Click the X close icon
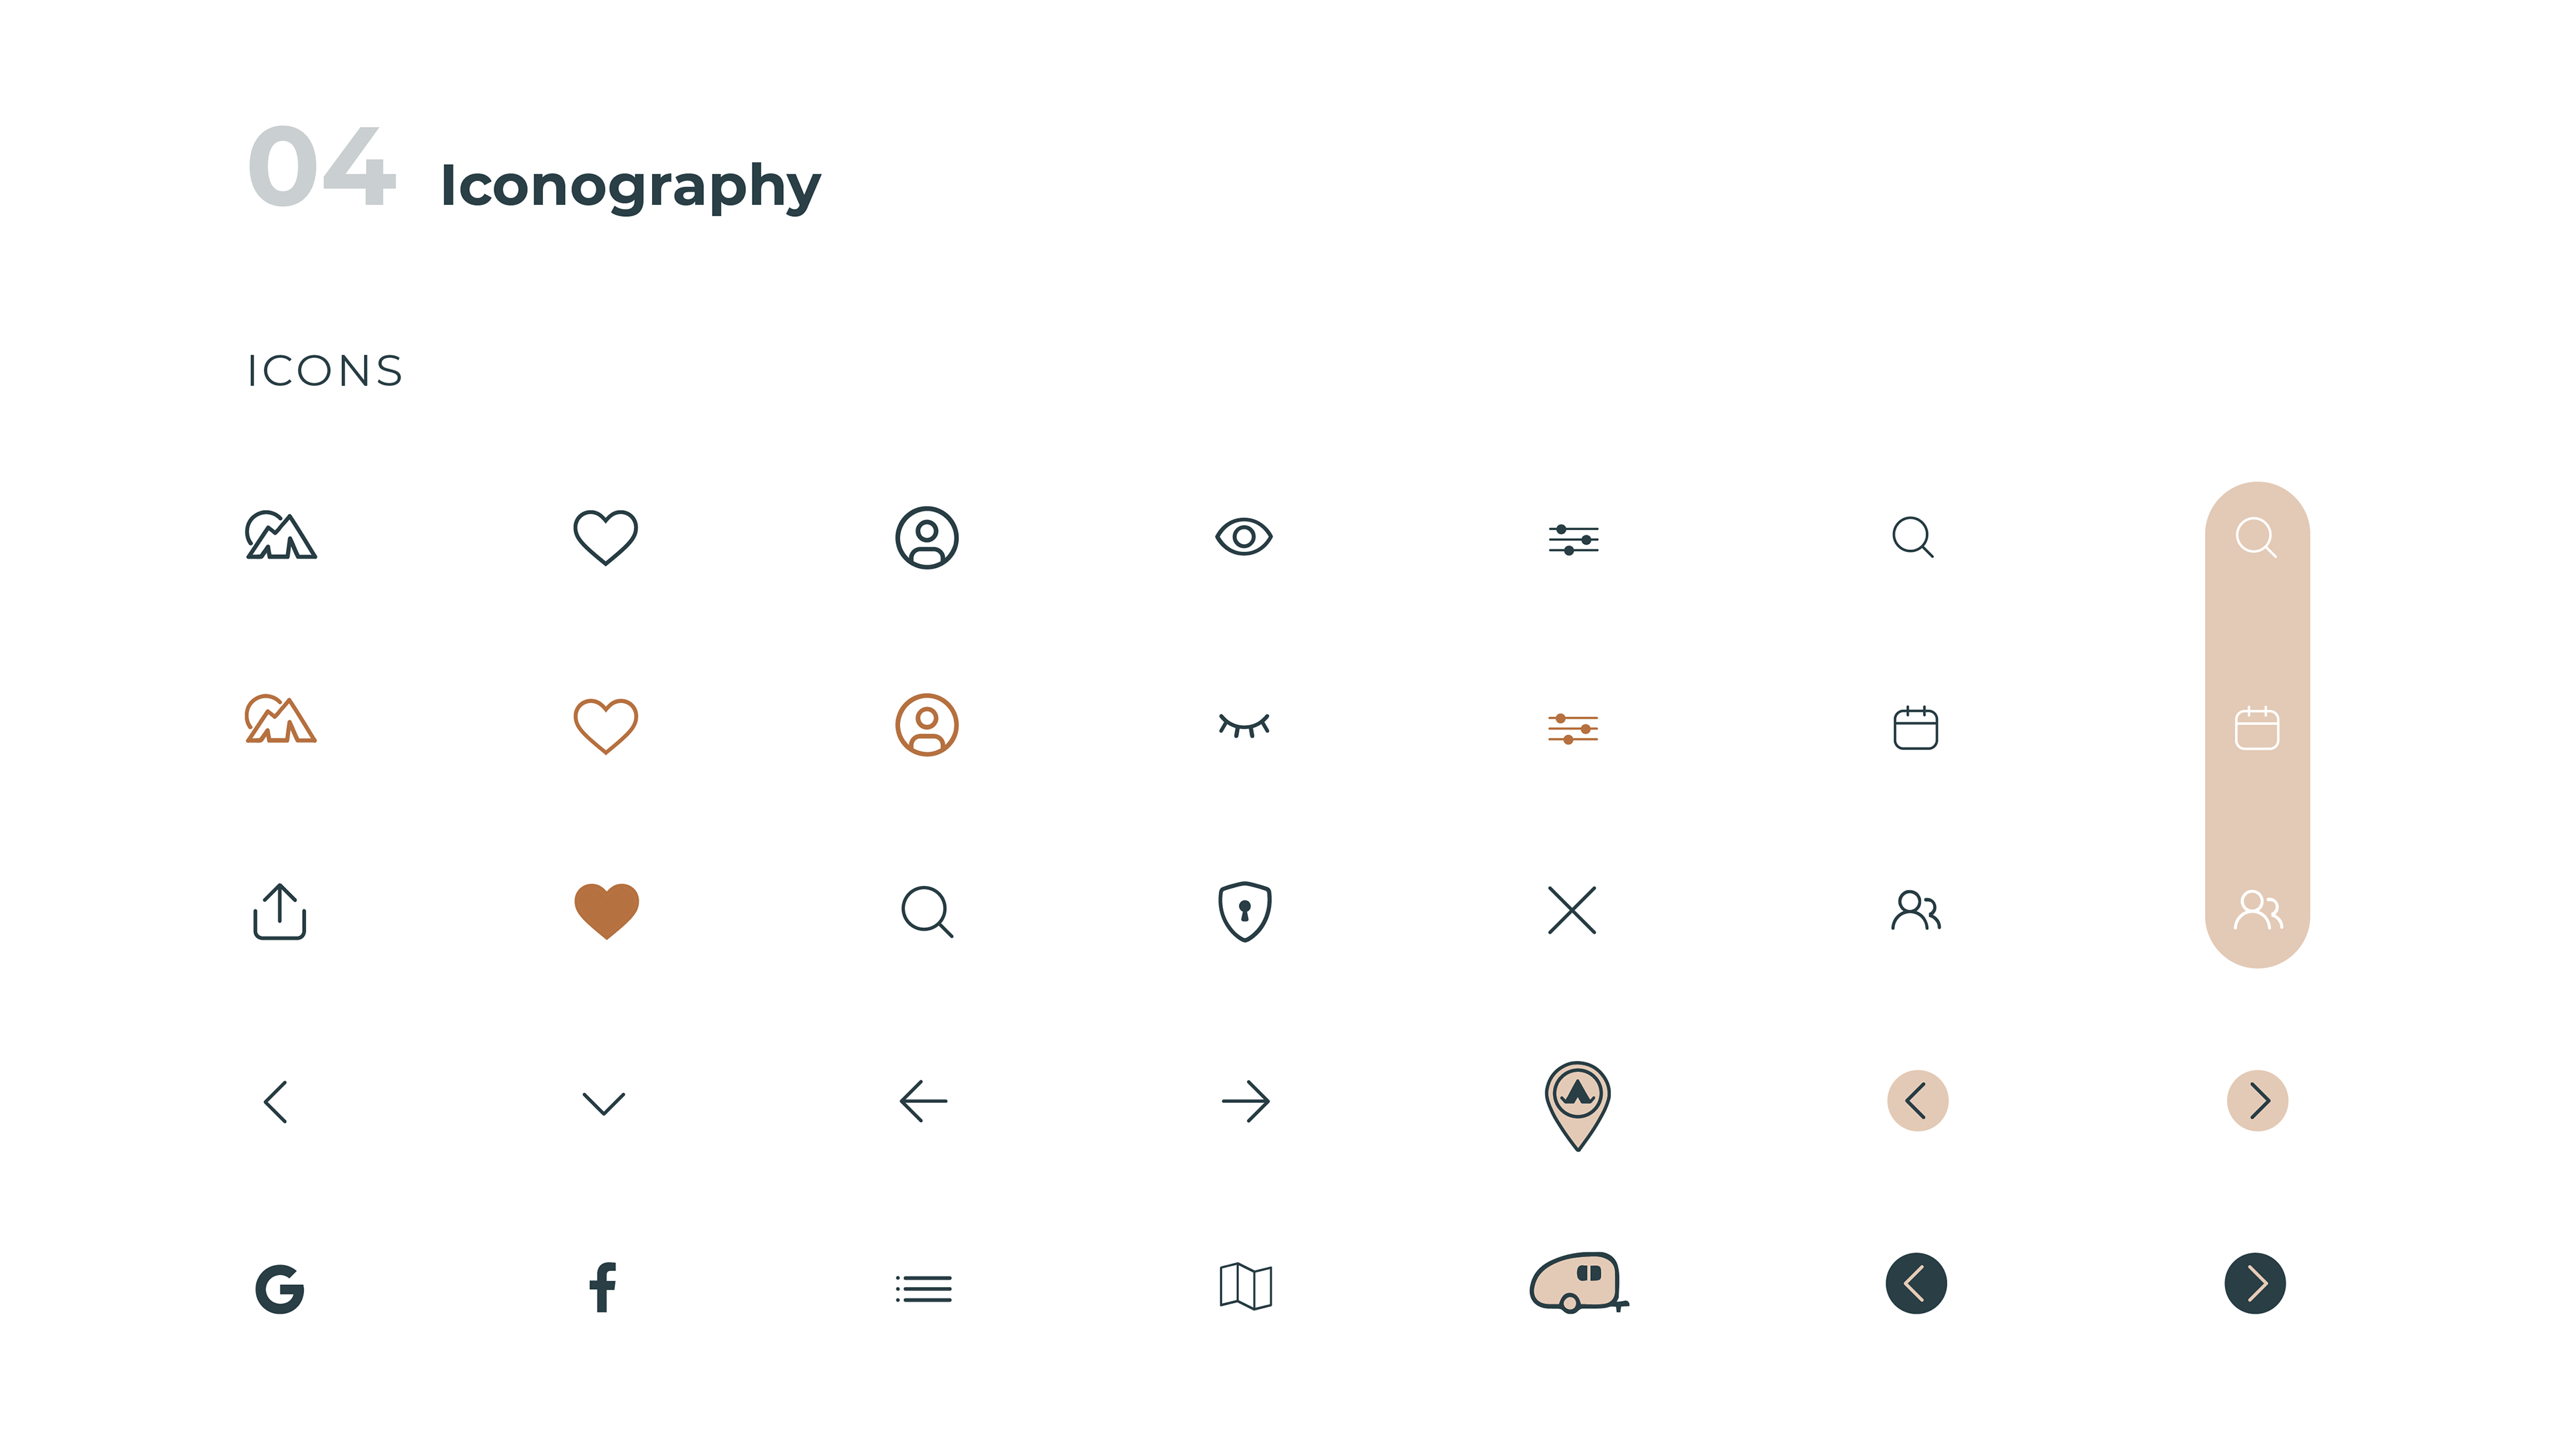The image size is (2555, 1456). point(1572,910)
